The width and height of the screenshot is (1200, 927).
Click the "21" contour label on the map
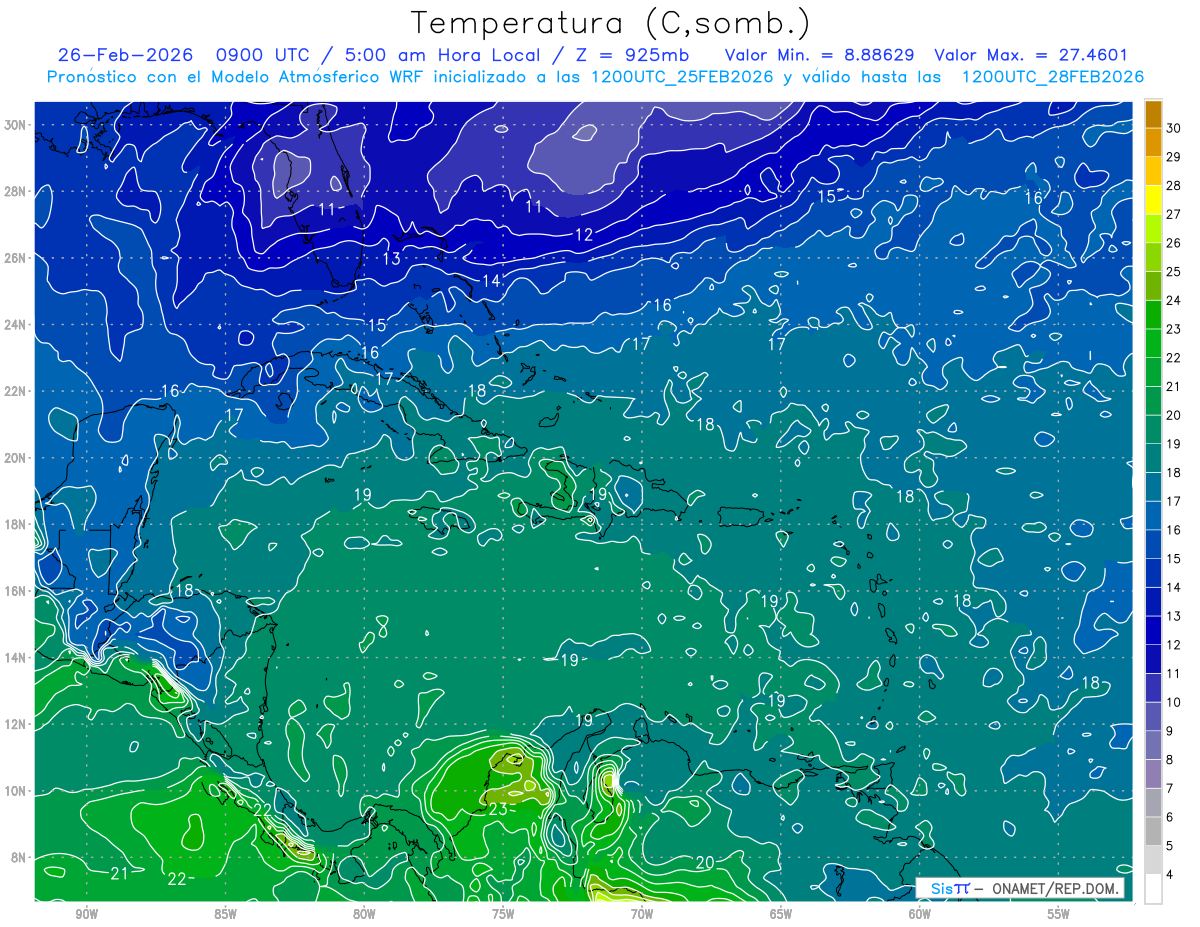pyautogui.click(x=119, y=873)
